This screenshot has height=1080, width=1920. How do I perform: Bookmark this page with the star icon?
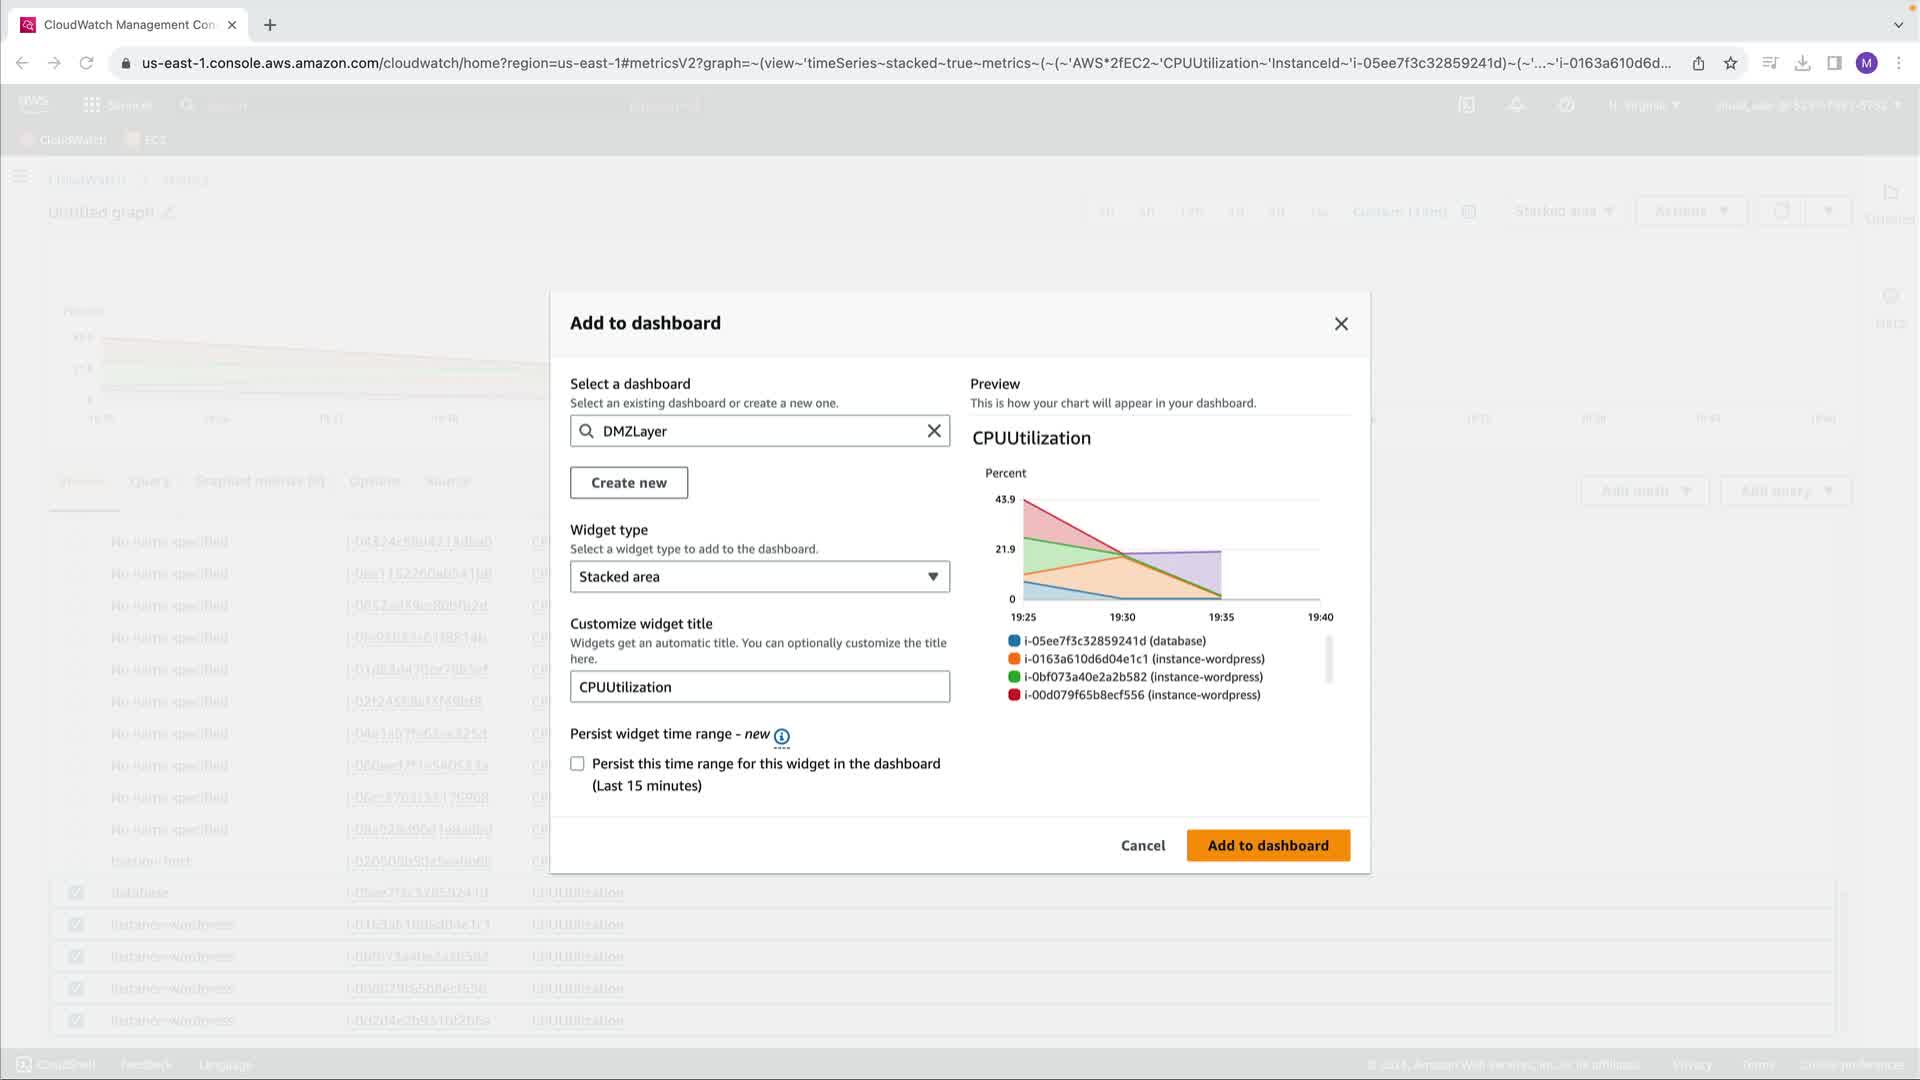[1731, 63]
